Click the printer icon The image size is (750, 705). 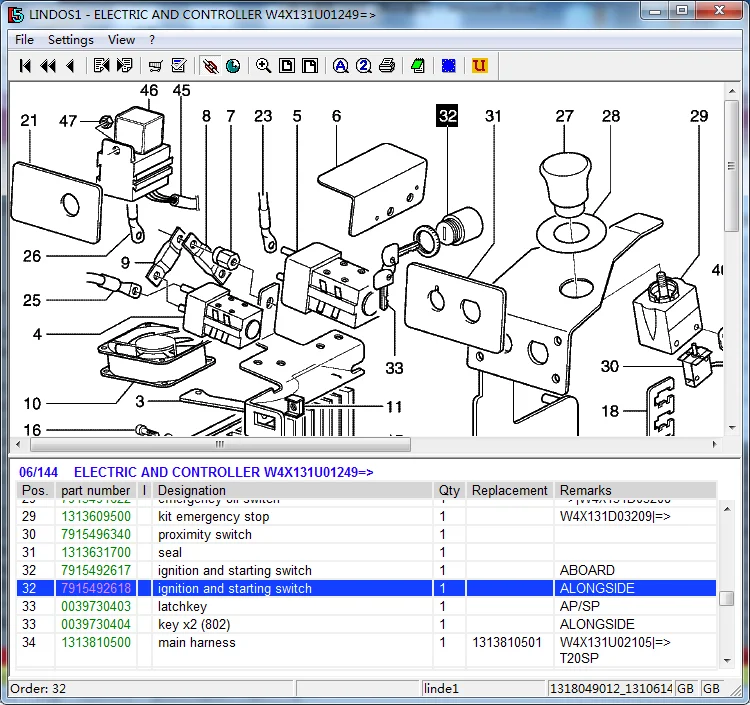[386, 66]
